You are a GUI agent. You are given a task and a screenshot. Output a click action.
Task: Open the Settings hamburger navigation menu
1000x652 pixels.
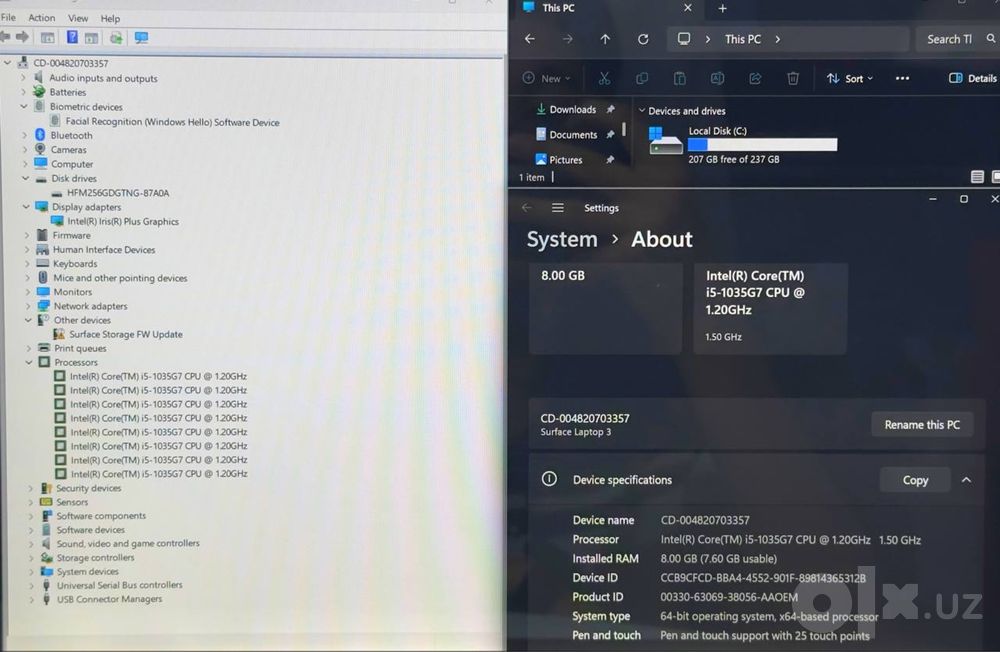[557, 208]
